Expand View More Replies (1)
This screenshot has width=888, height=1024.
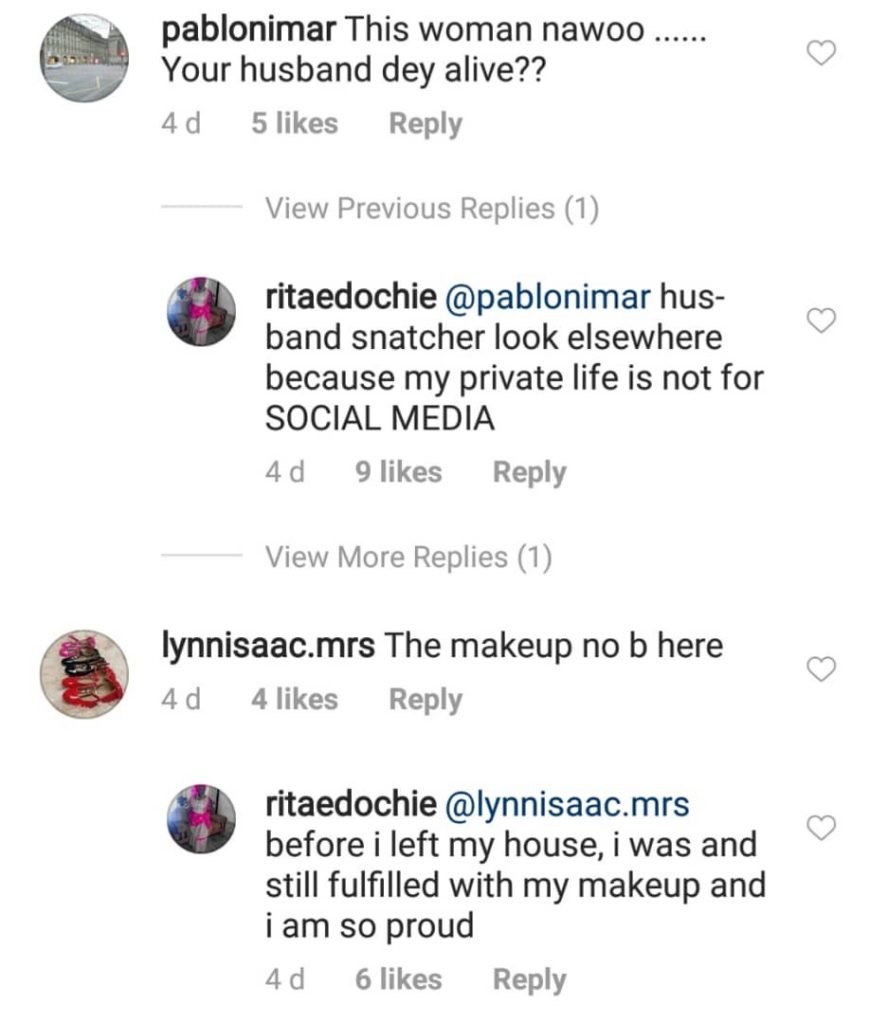coord(408,557)
